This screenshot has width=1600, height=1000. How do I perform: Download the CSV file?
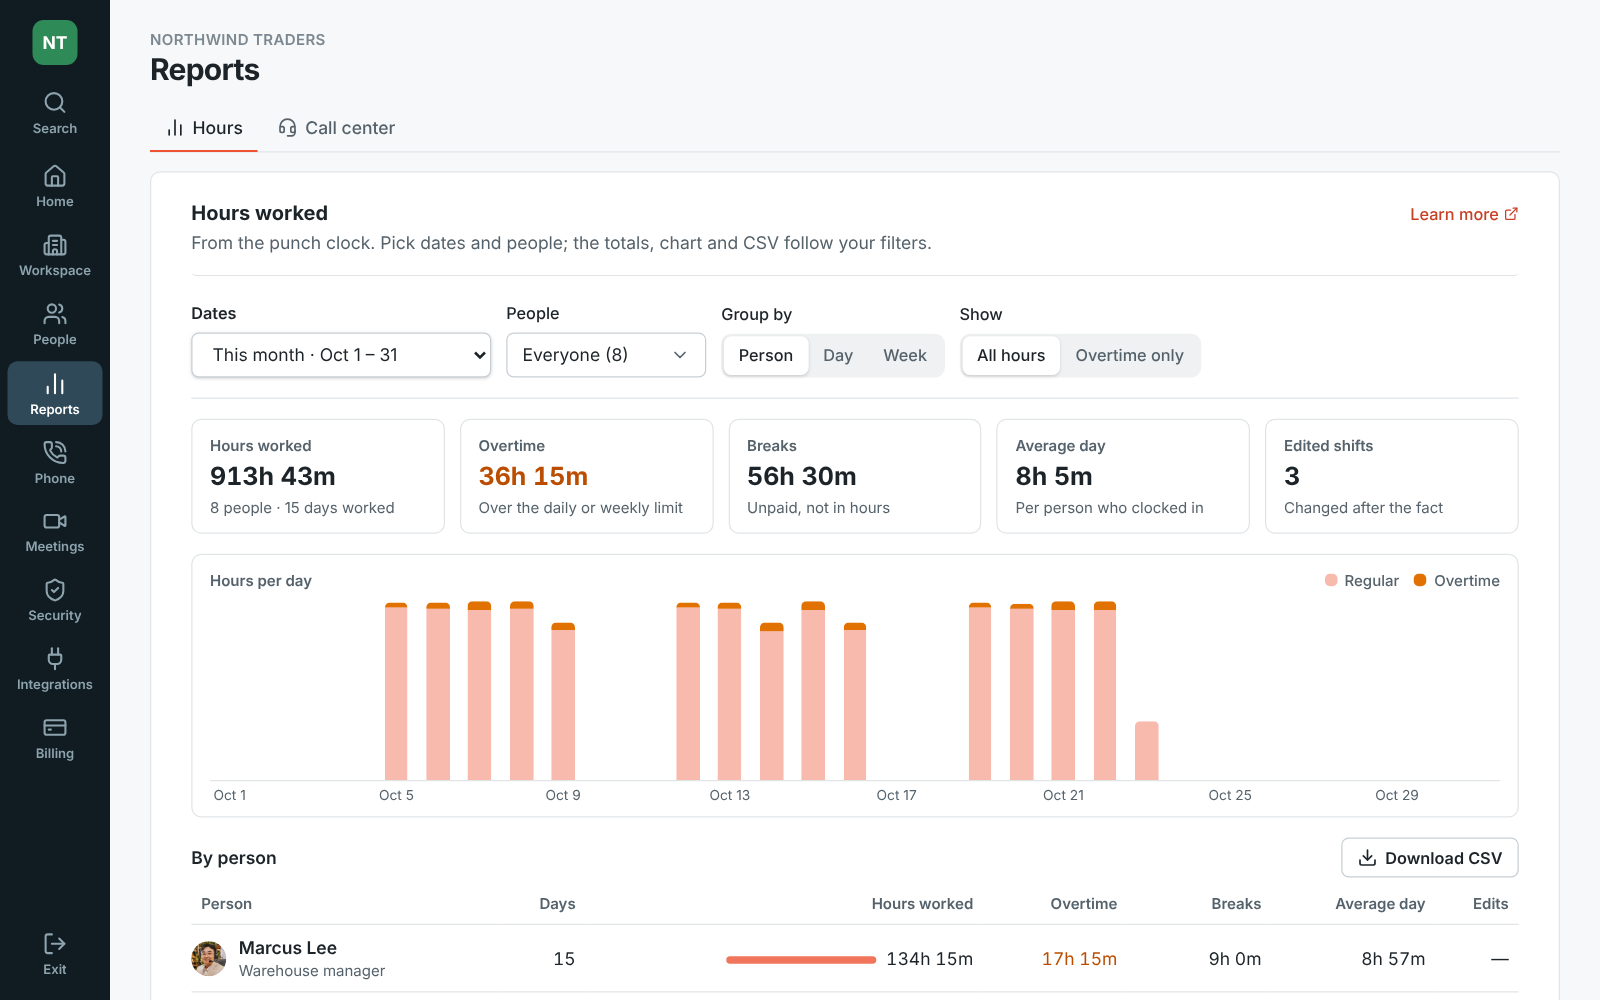coord(1430,858)
